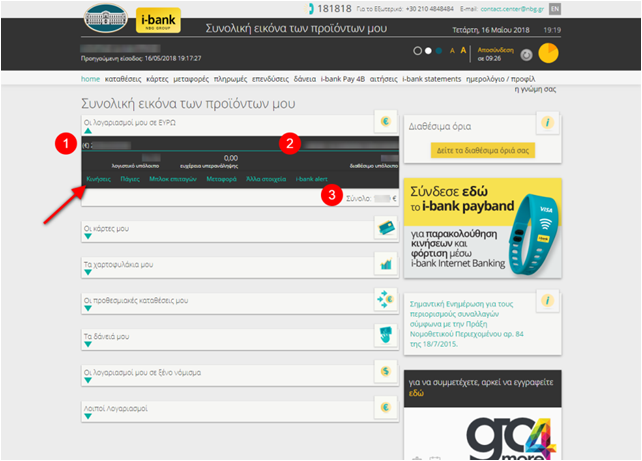Open the i-bank statements menu

[432, 79]
